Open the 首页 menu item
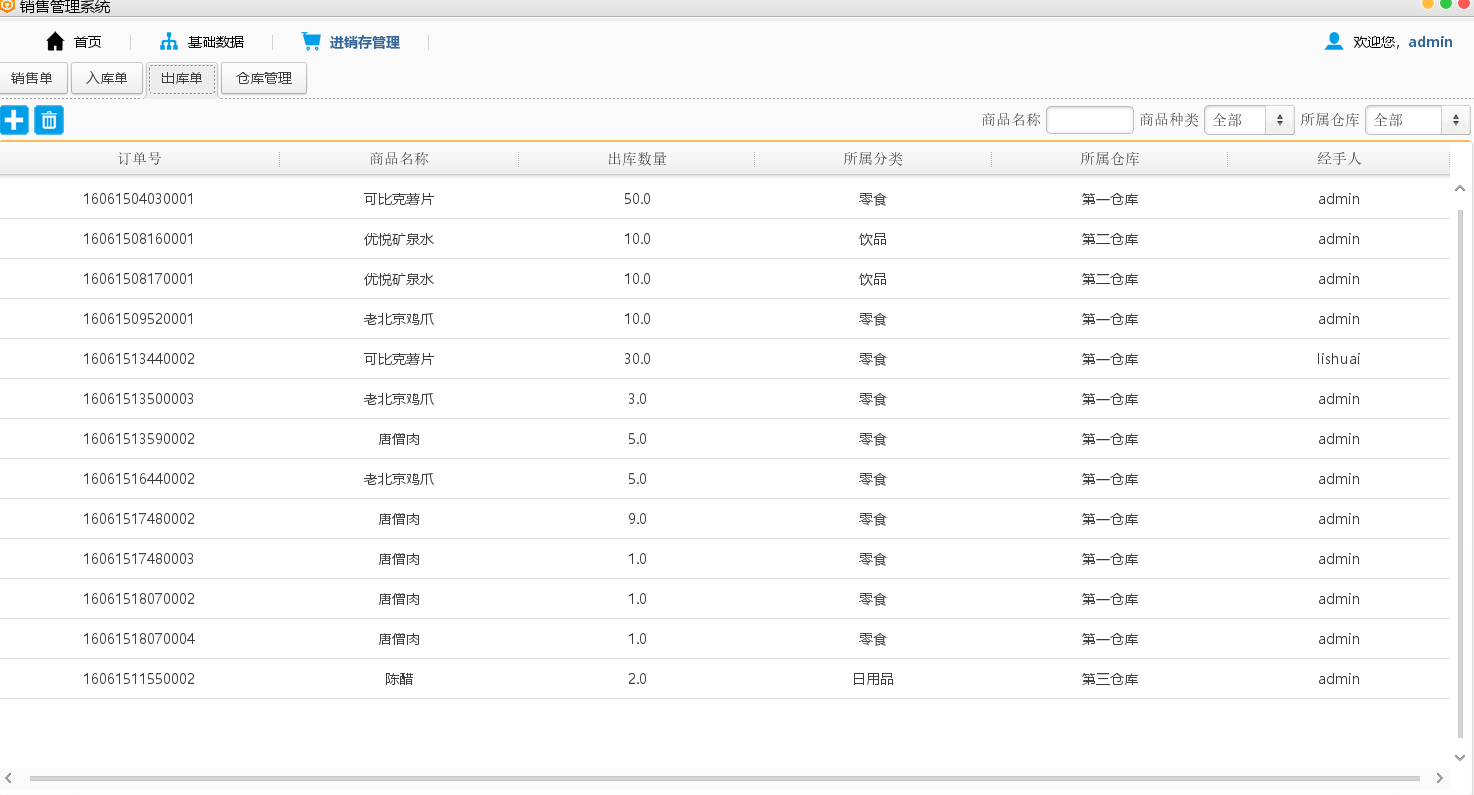The width and height of the screenshot is (1474, 795). 88,42
